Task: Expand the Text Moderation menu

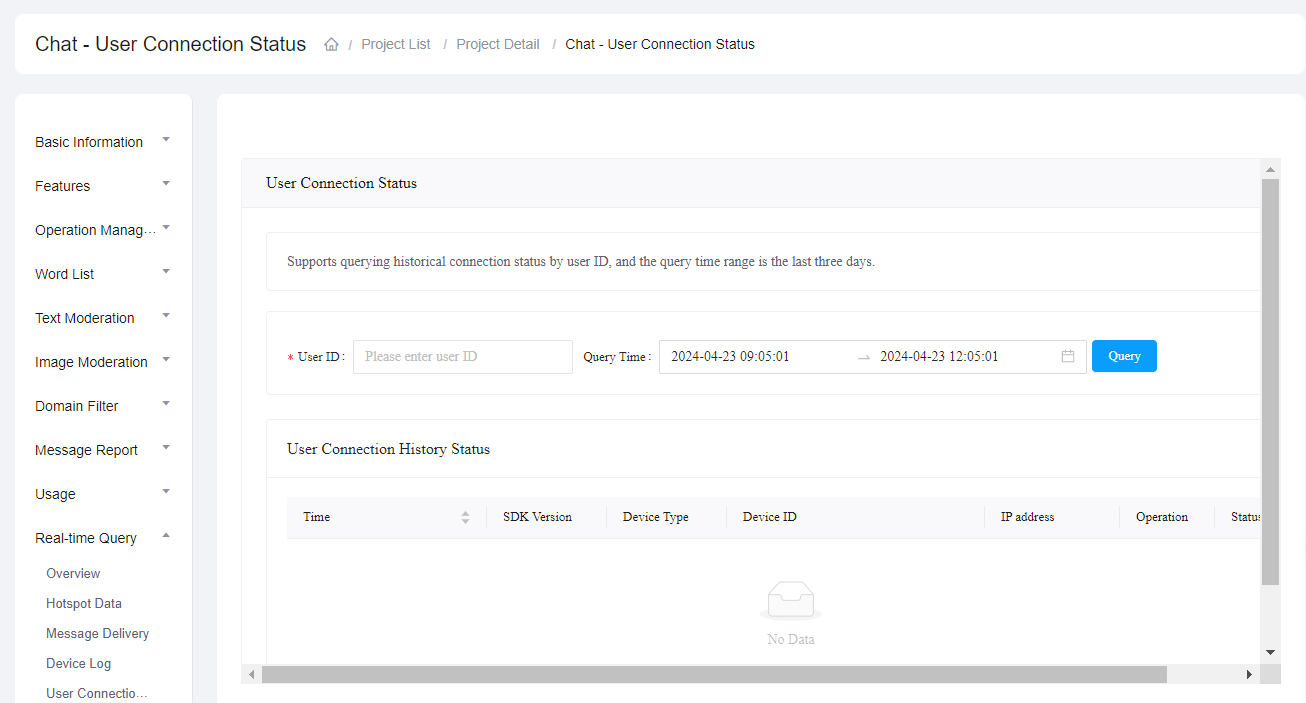Action: coord(103,318)
